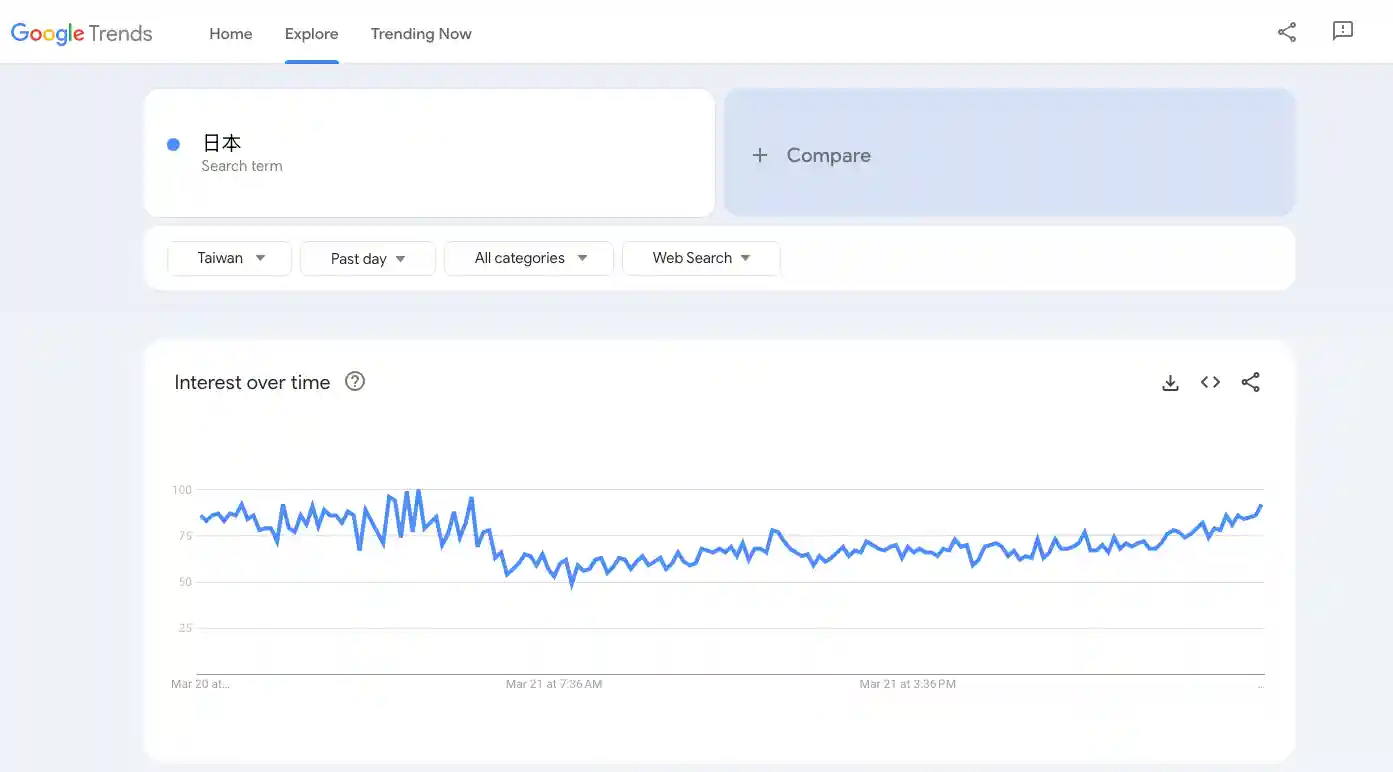Open the Web Search type dropdown

tap(701, 258)
